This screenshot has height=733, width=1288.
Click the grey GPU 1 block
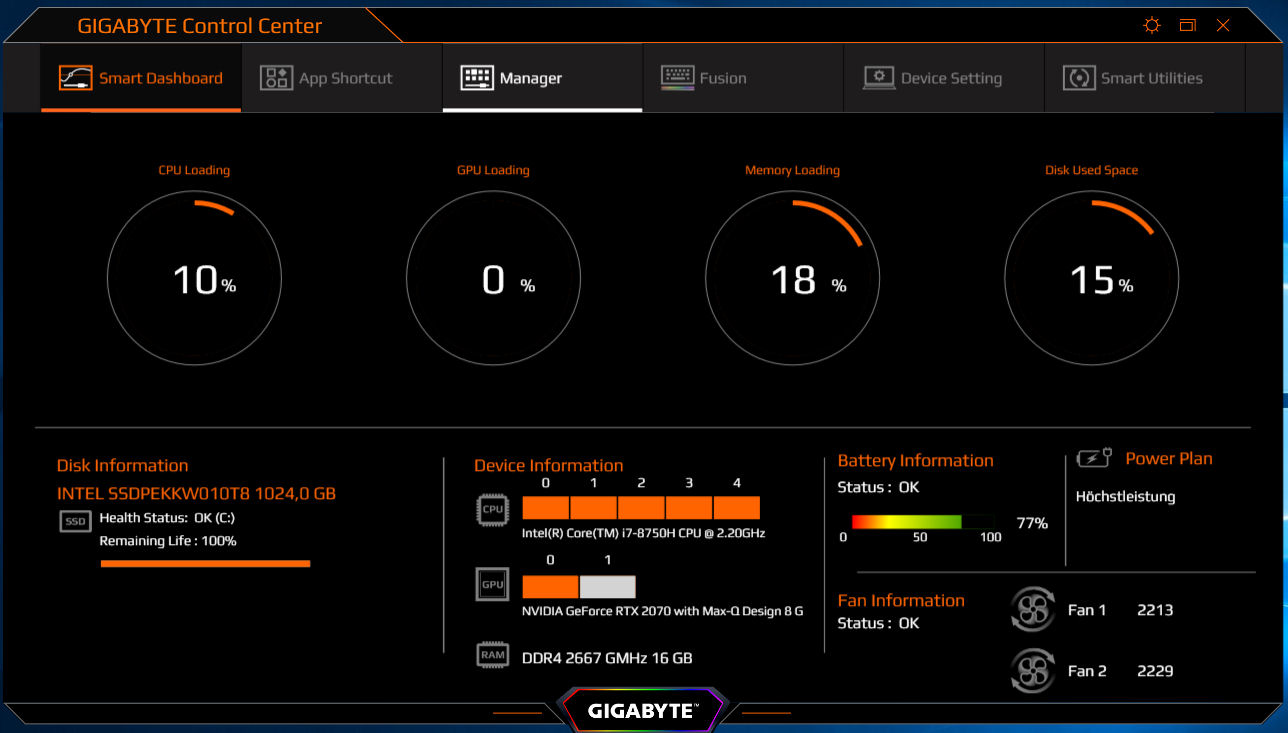(x=607, y=587)
